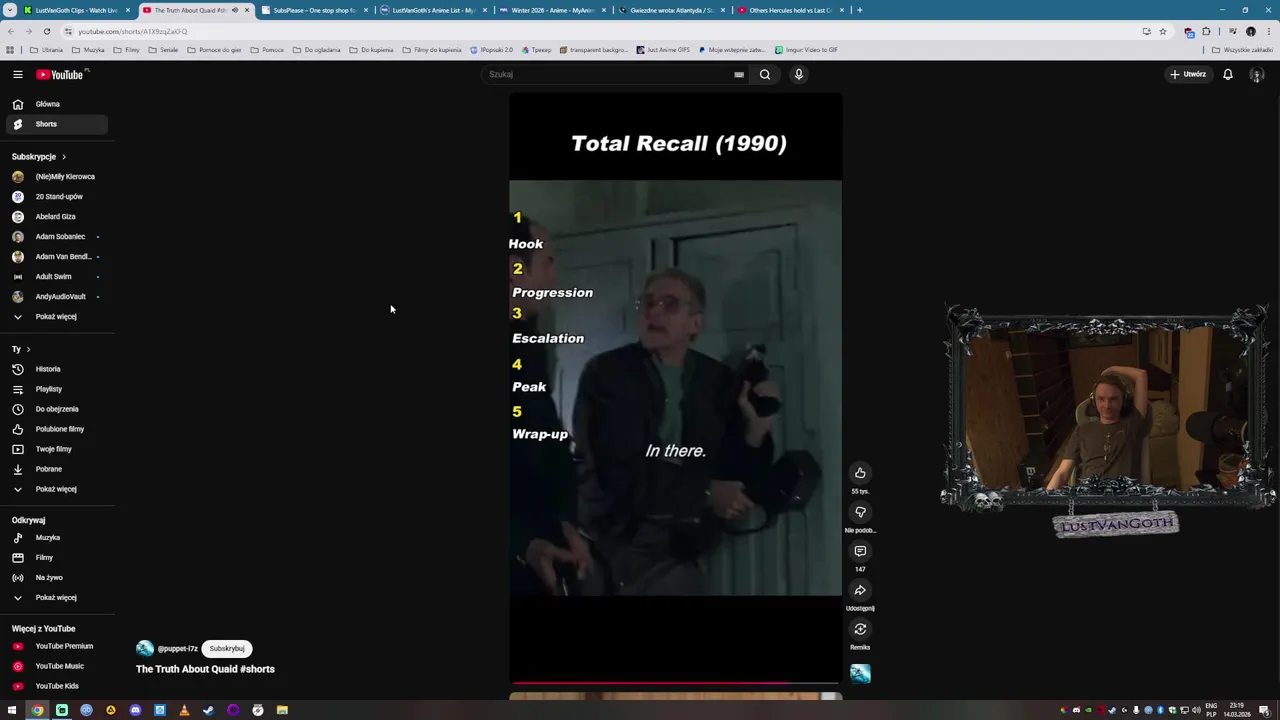The height and width of the screenshot is (720, 1280).
Task: Expand Pokaż więcej under subscriptions
Action: pyautogui.click(x=56, y=317)
